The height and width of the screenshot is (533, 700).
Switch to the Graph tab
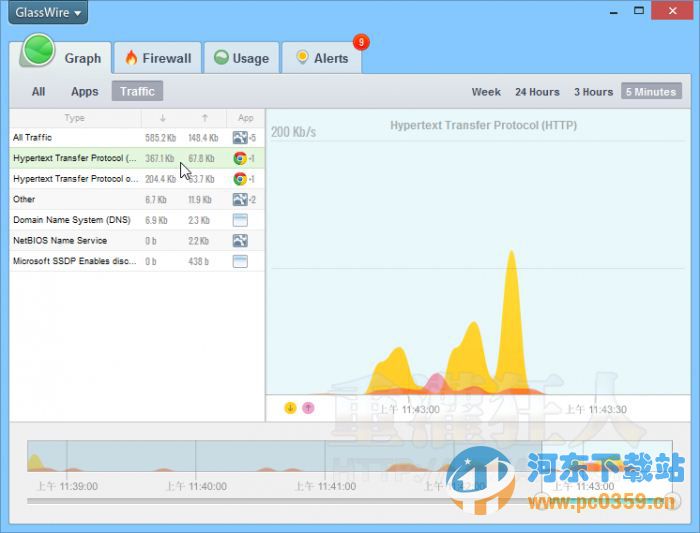coord(82,58)
